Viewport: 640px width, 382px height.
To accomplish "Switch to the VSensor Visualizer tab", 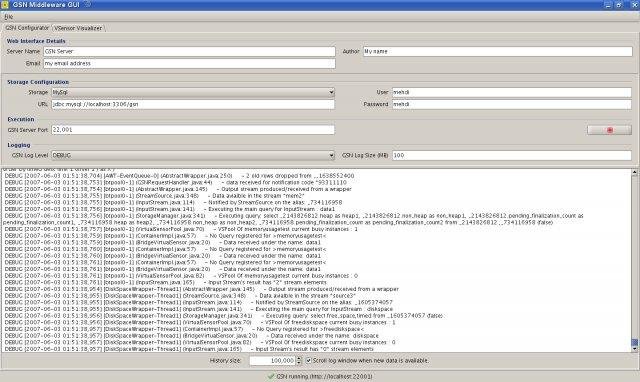I will (78, 28).
